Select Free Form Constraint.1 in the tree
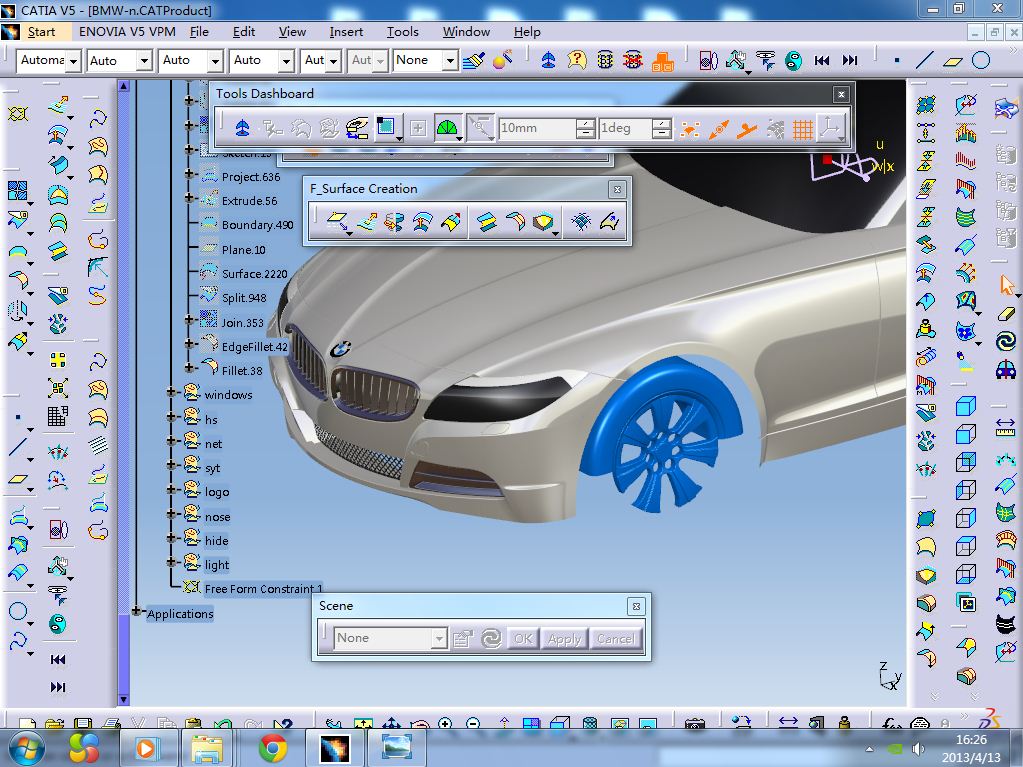The width and height of the screenshot is (1023, 767). tap(264, 589)
